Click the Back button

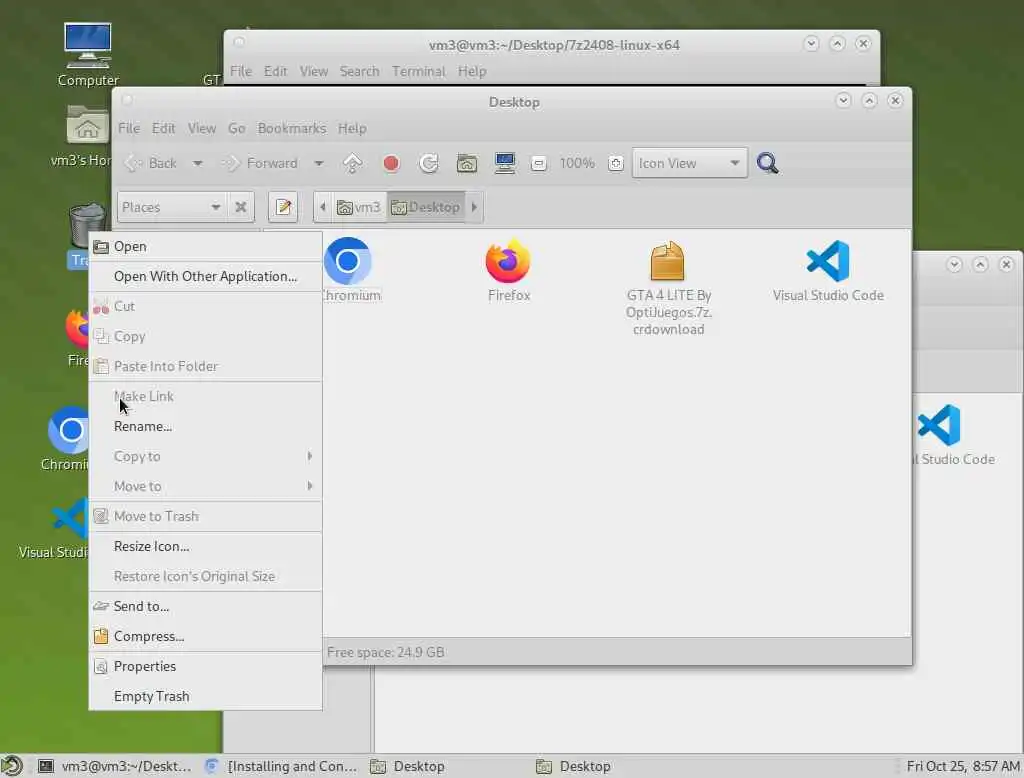click(150, 163)
